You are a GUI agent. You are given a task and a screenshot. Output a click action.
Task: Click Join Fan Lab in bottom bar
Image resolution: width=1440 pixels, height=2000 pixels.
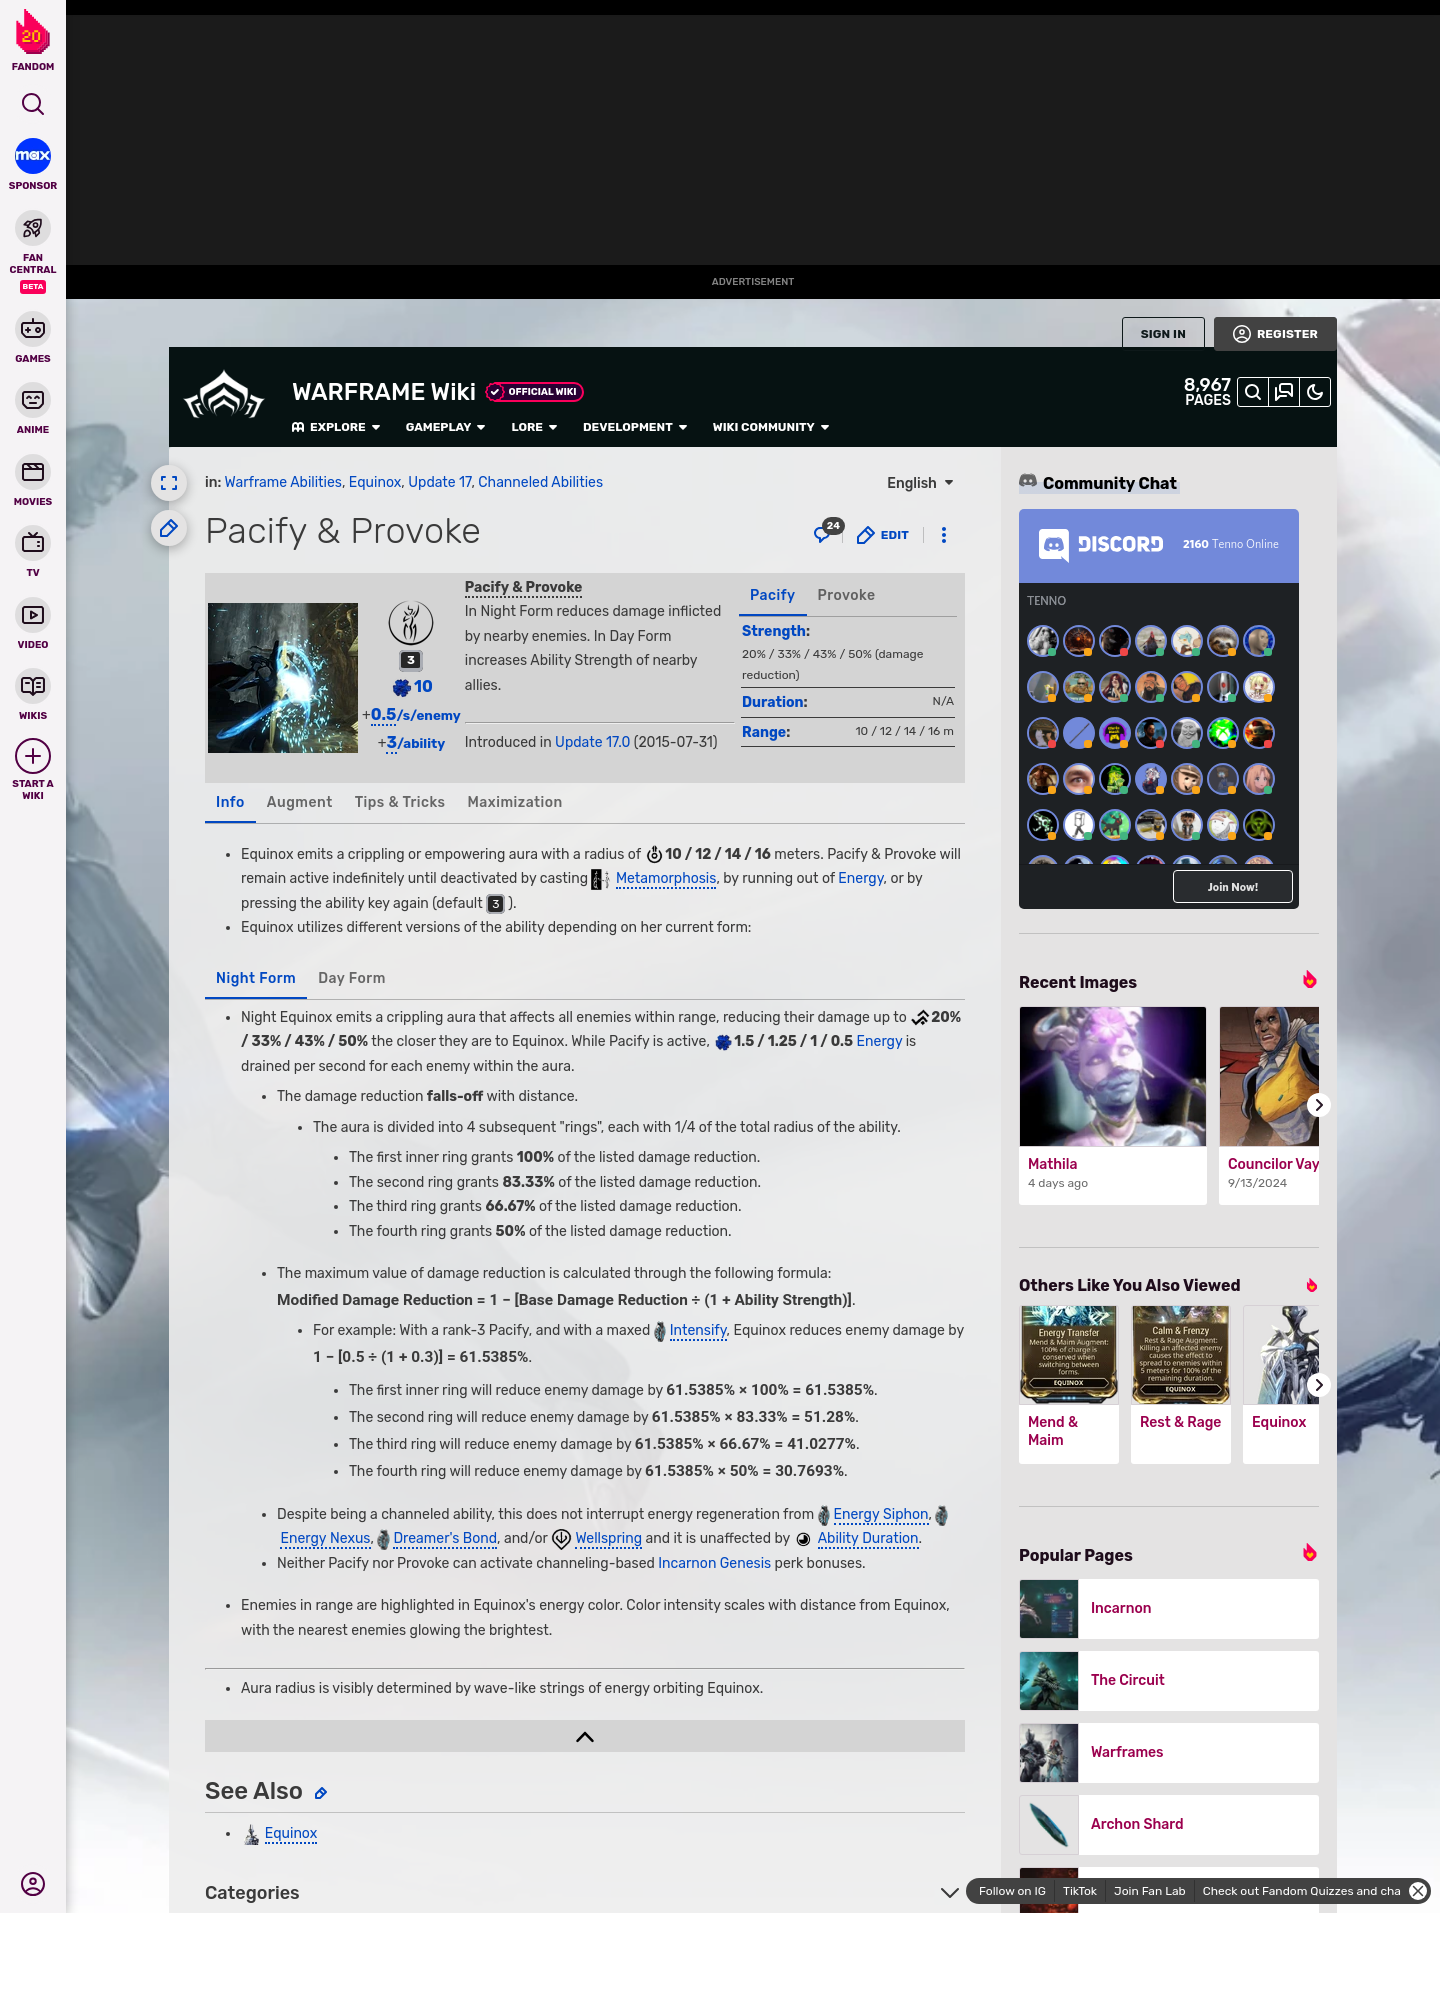point(1149,1891)
